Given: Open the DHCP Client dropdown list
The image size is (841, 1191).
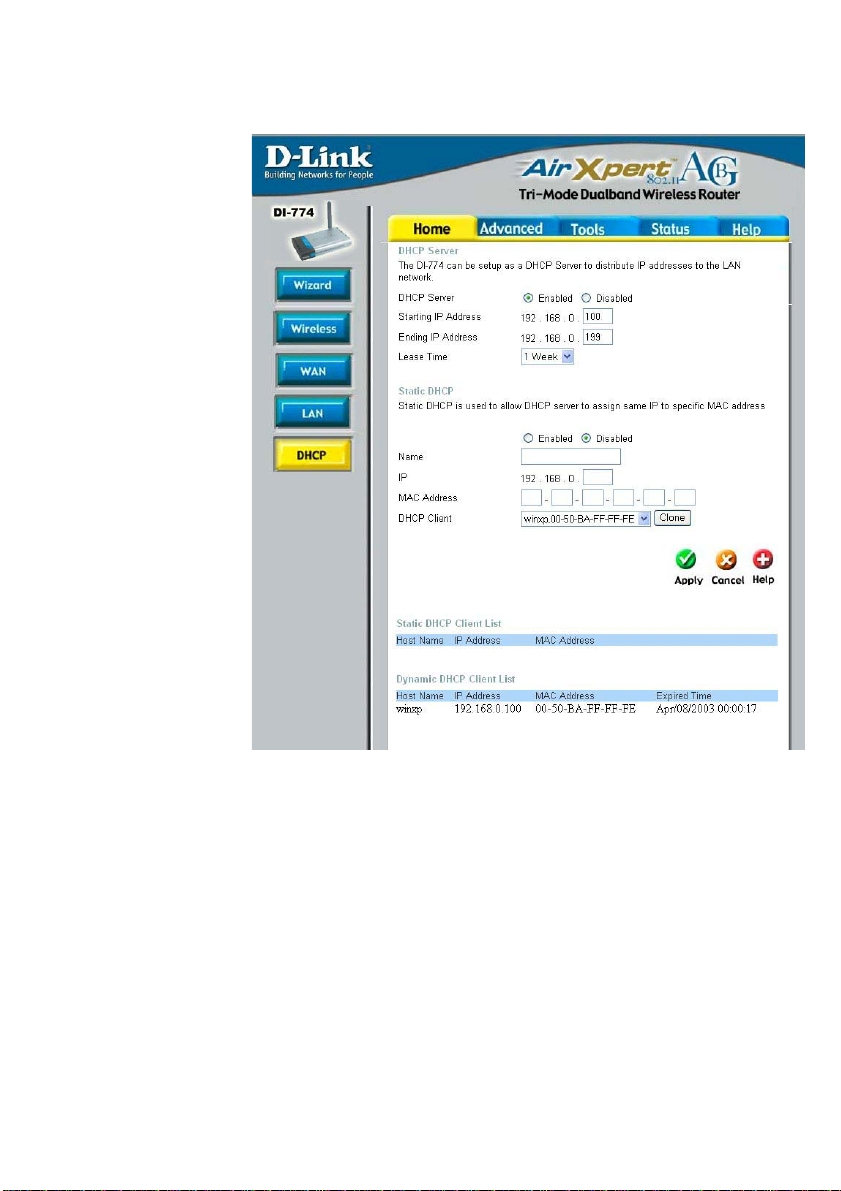Looking at the screenshot, I should click(x=586, y=519).
